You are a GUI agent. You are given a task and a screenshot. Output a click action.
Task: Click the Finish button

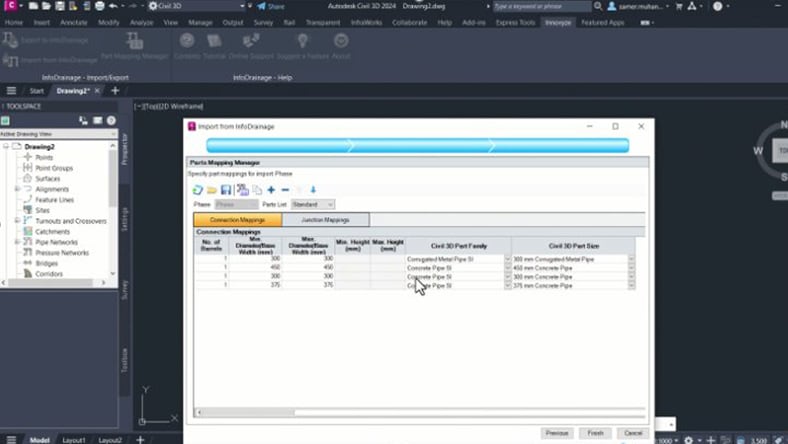[x=596, y=433]
